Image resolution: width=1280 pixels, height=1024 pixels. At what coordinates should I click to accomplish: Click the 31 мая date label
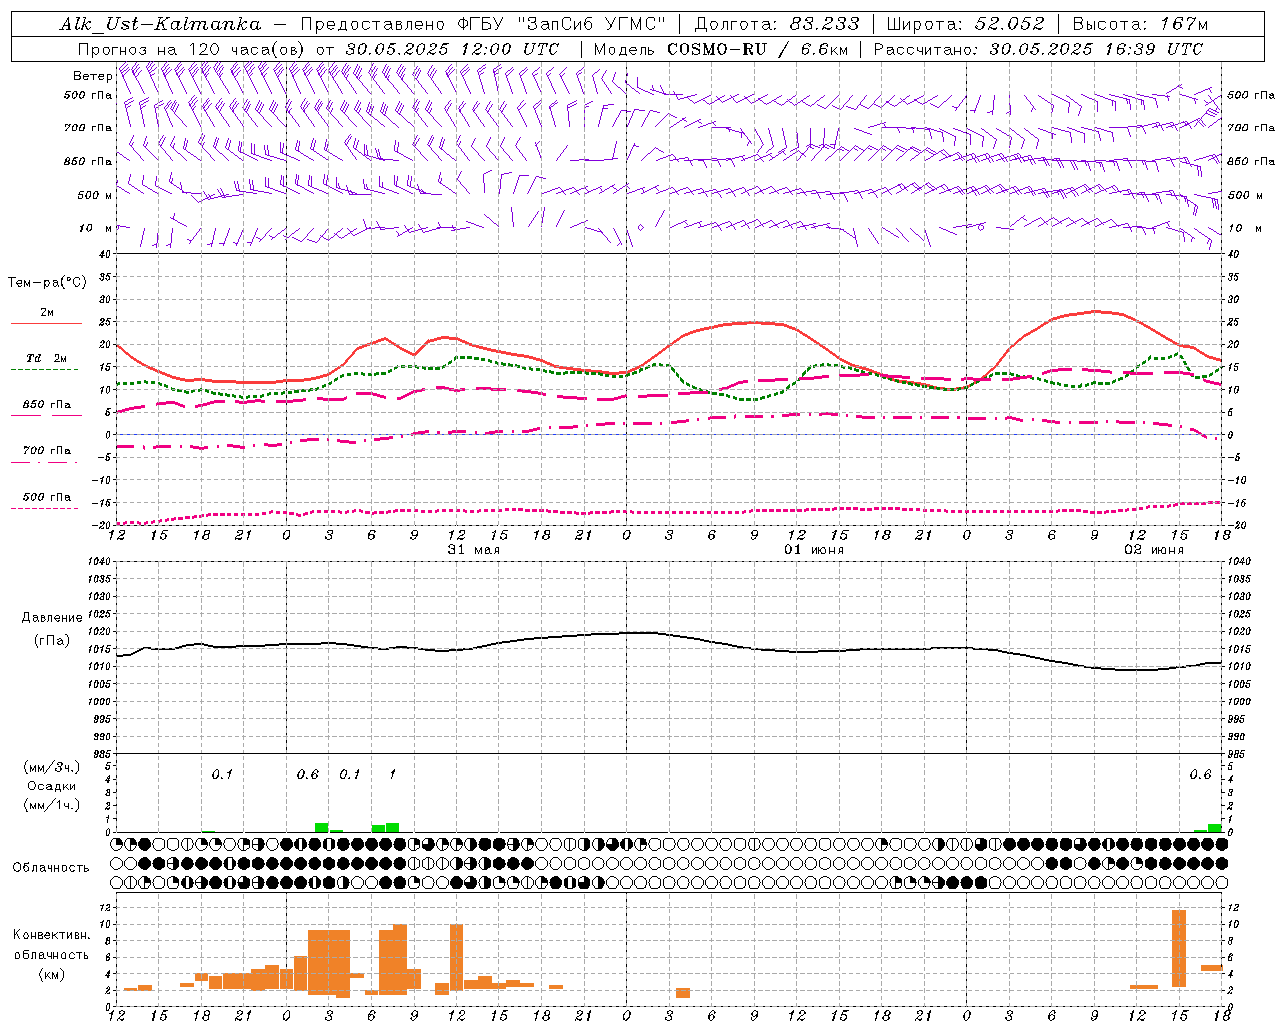tap(473, 550)
